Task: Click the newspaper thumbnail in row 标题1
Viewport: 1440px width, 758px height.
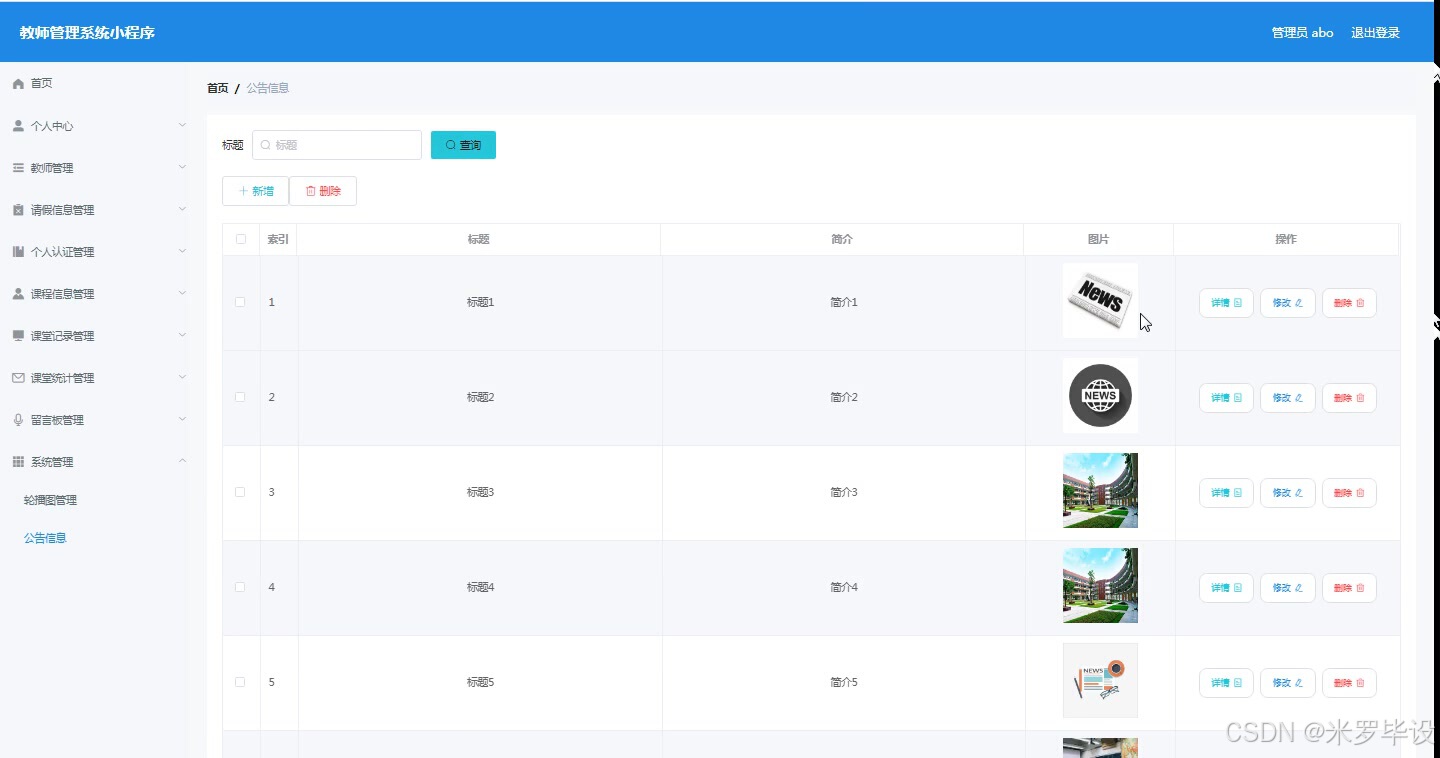Action: pyautogui.click(x=1100, y=300)
